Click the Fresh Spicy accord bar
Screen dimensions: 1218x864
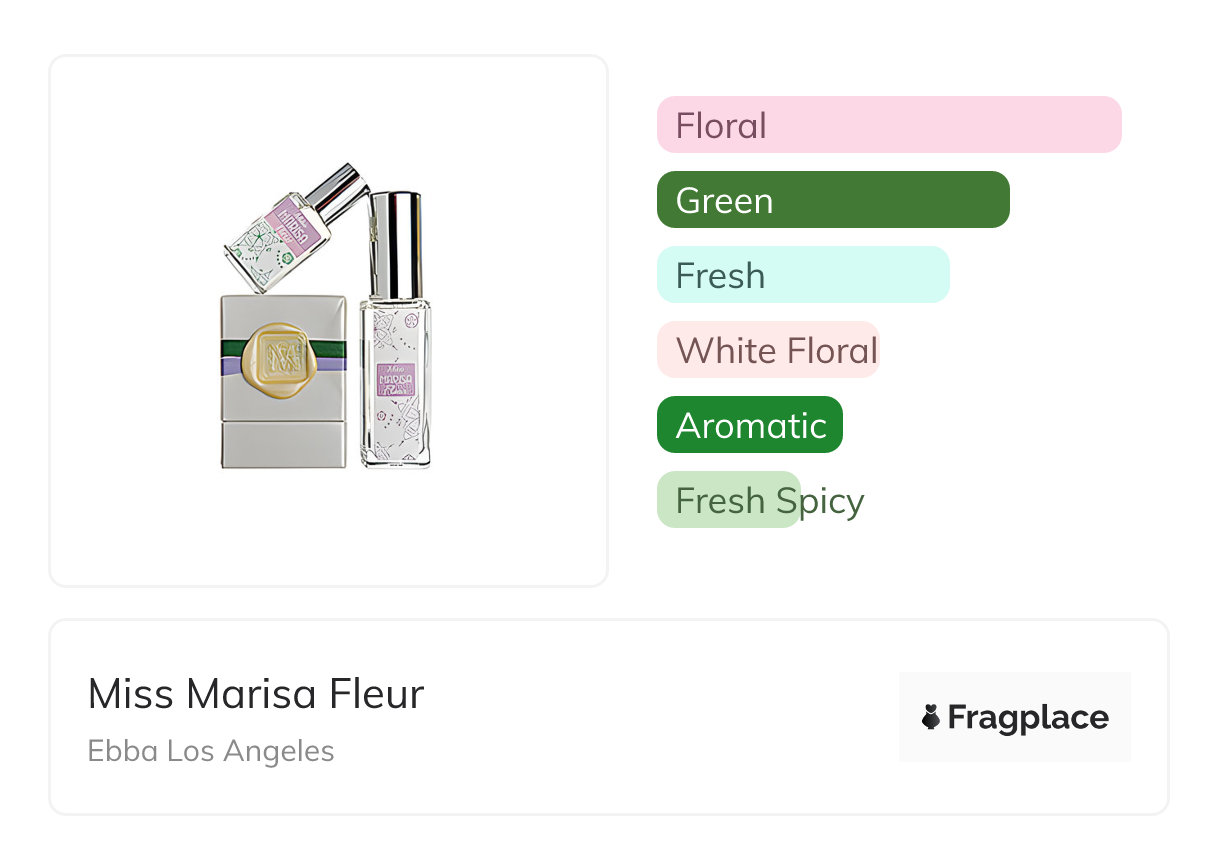point(729,500)
